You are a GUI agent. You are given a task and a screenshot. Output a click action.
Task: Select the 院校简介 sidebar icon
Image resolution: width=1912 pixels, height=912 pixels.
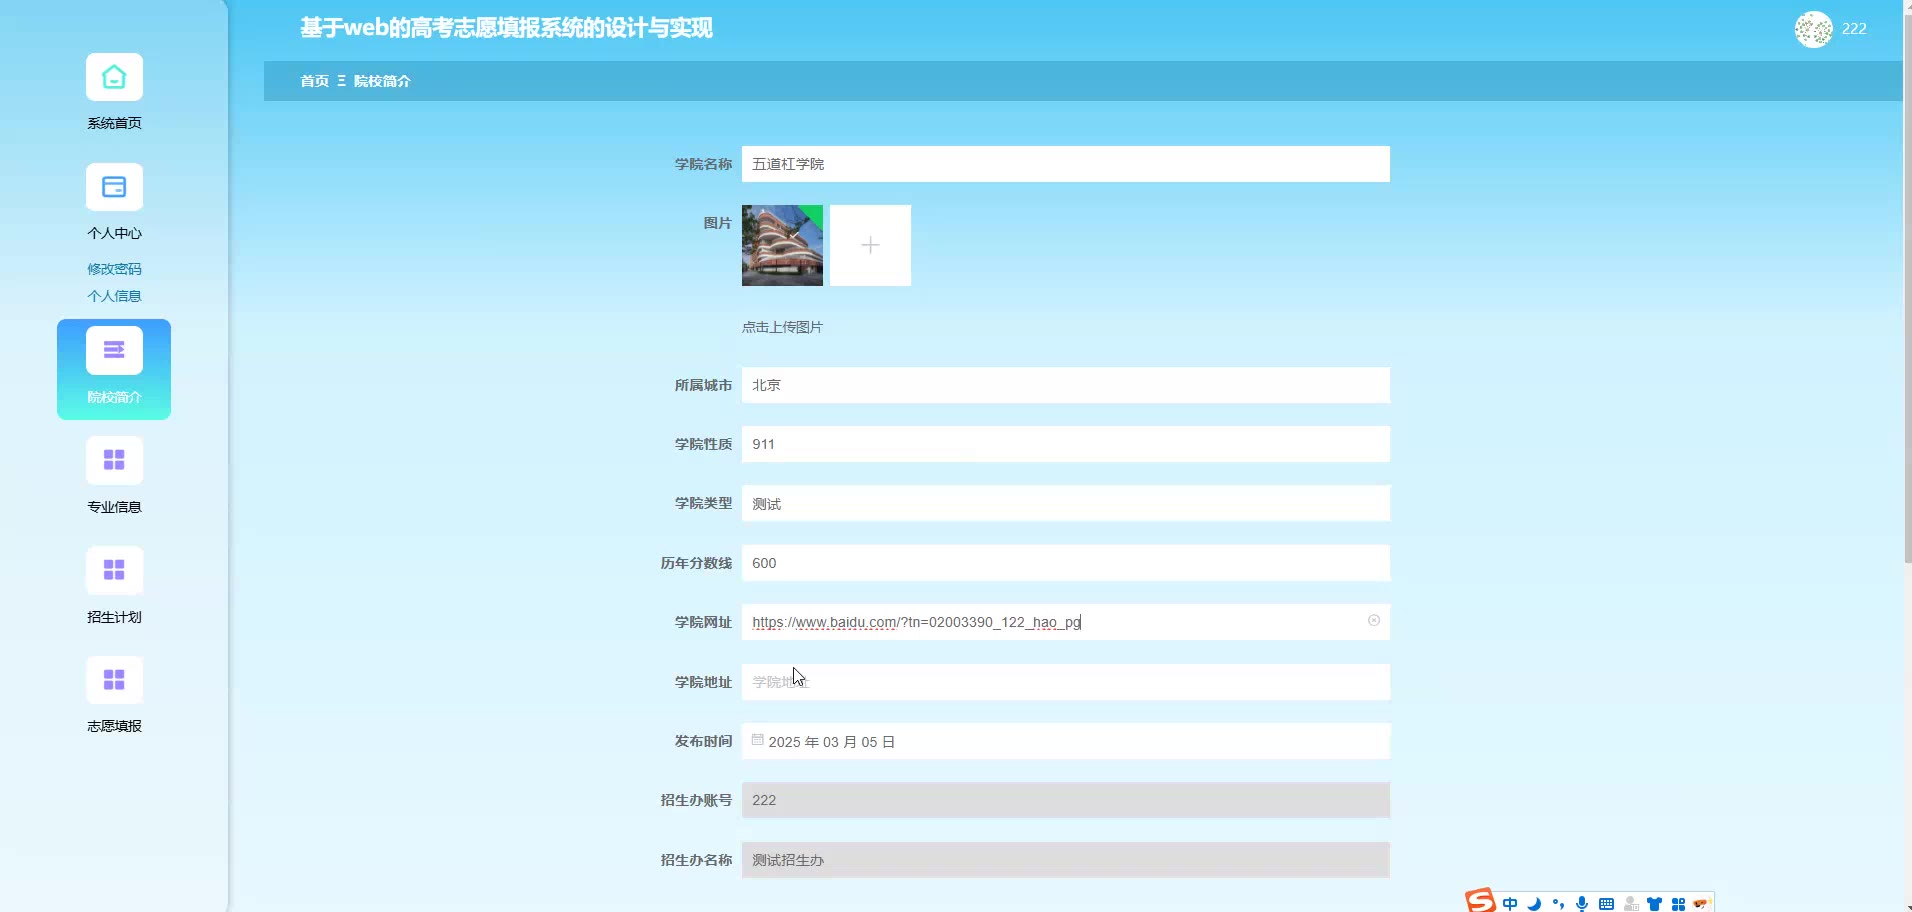114,351
